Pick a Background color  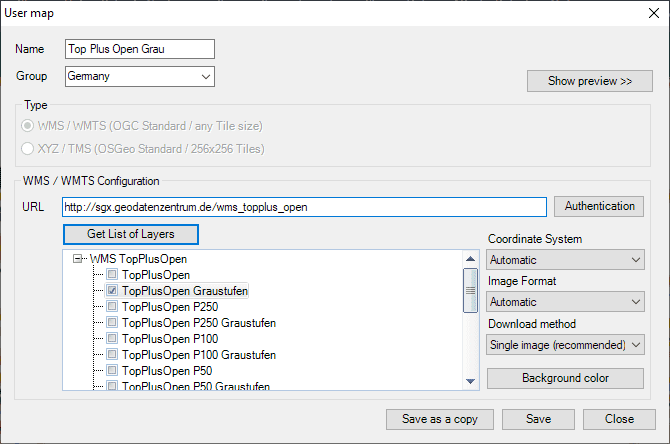click(x=565, y=378)
